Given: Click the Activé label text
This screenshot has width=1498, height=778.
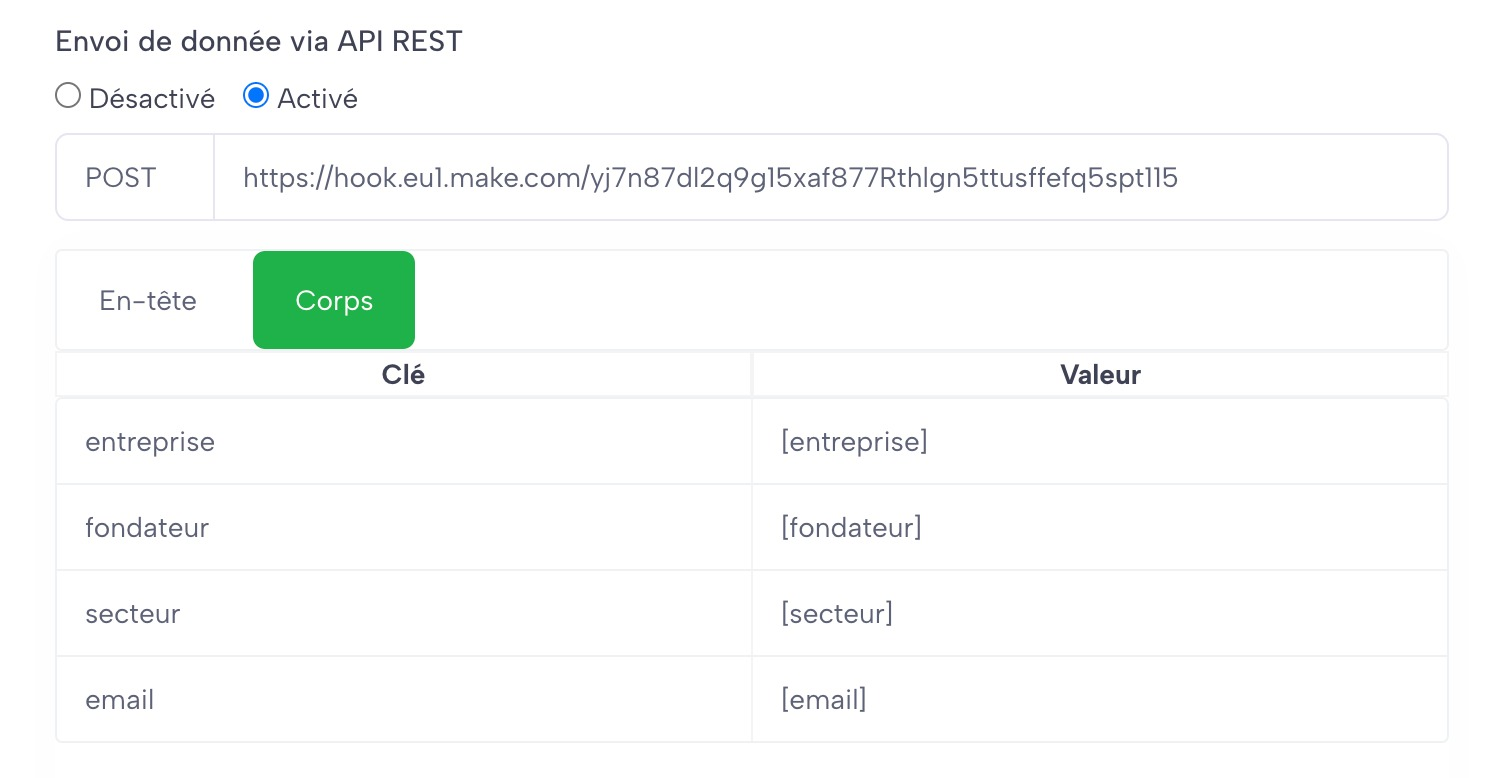Looking at the screenshot, I should (317, 99).
